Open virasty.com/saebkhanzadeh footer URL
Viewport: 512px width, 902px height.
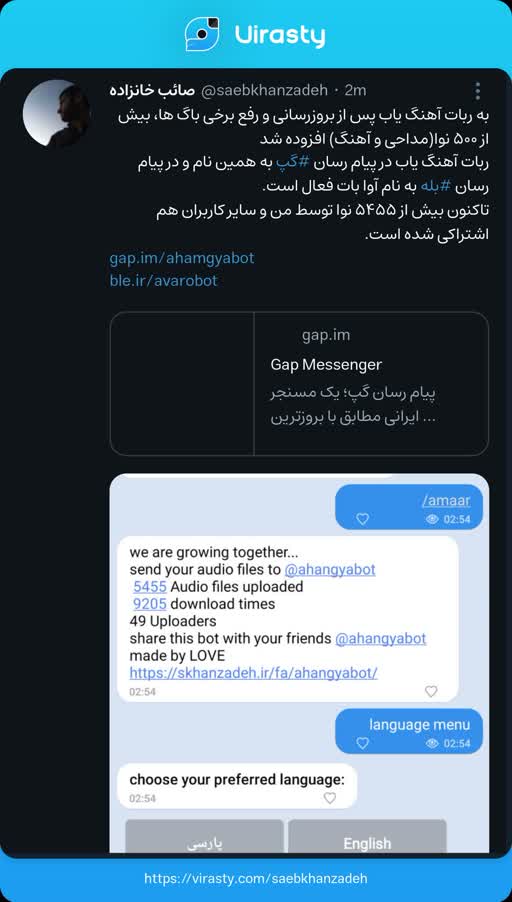[x=256, y=879]
